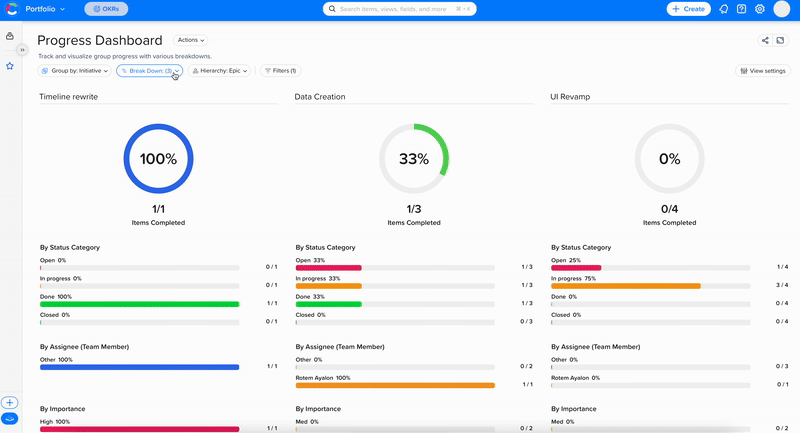Click the Create button
Screen dimensions: 800x433
(688, 9)
